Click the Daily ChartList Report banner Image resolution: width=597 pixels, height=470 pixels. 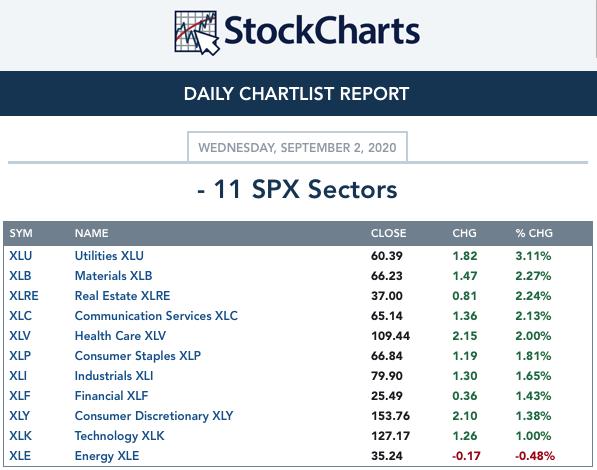pos(298,93)
